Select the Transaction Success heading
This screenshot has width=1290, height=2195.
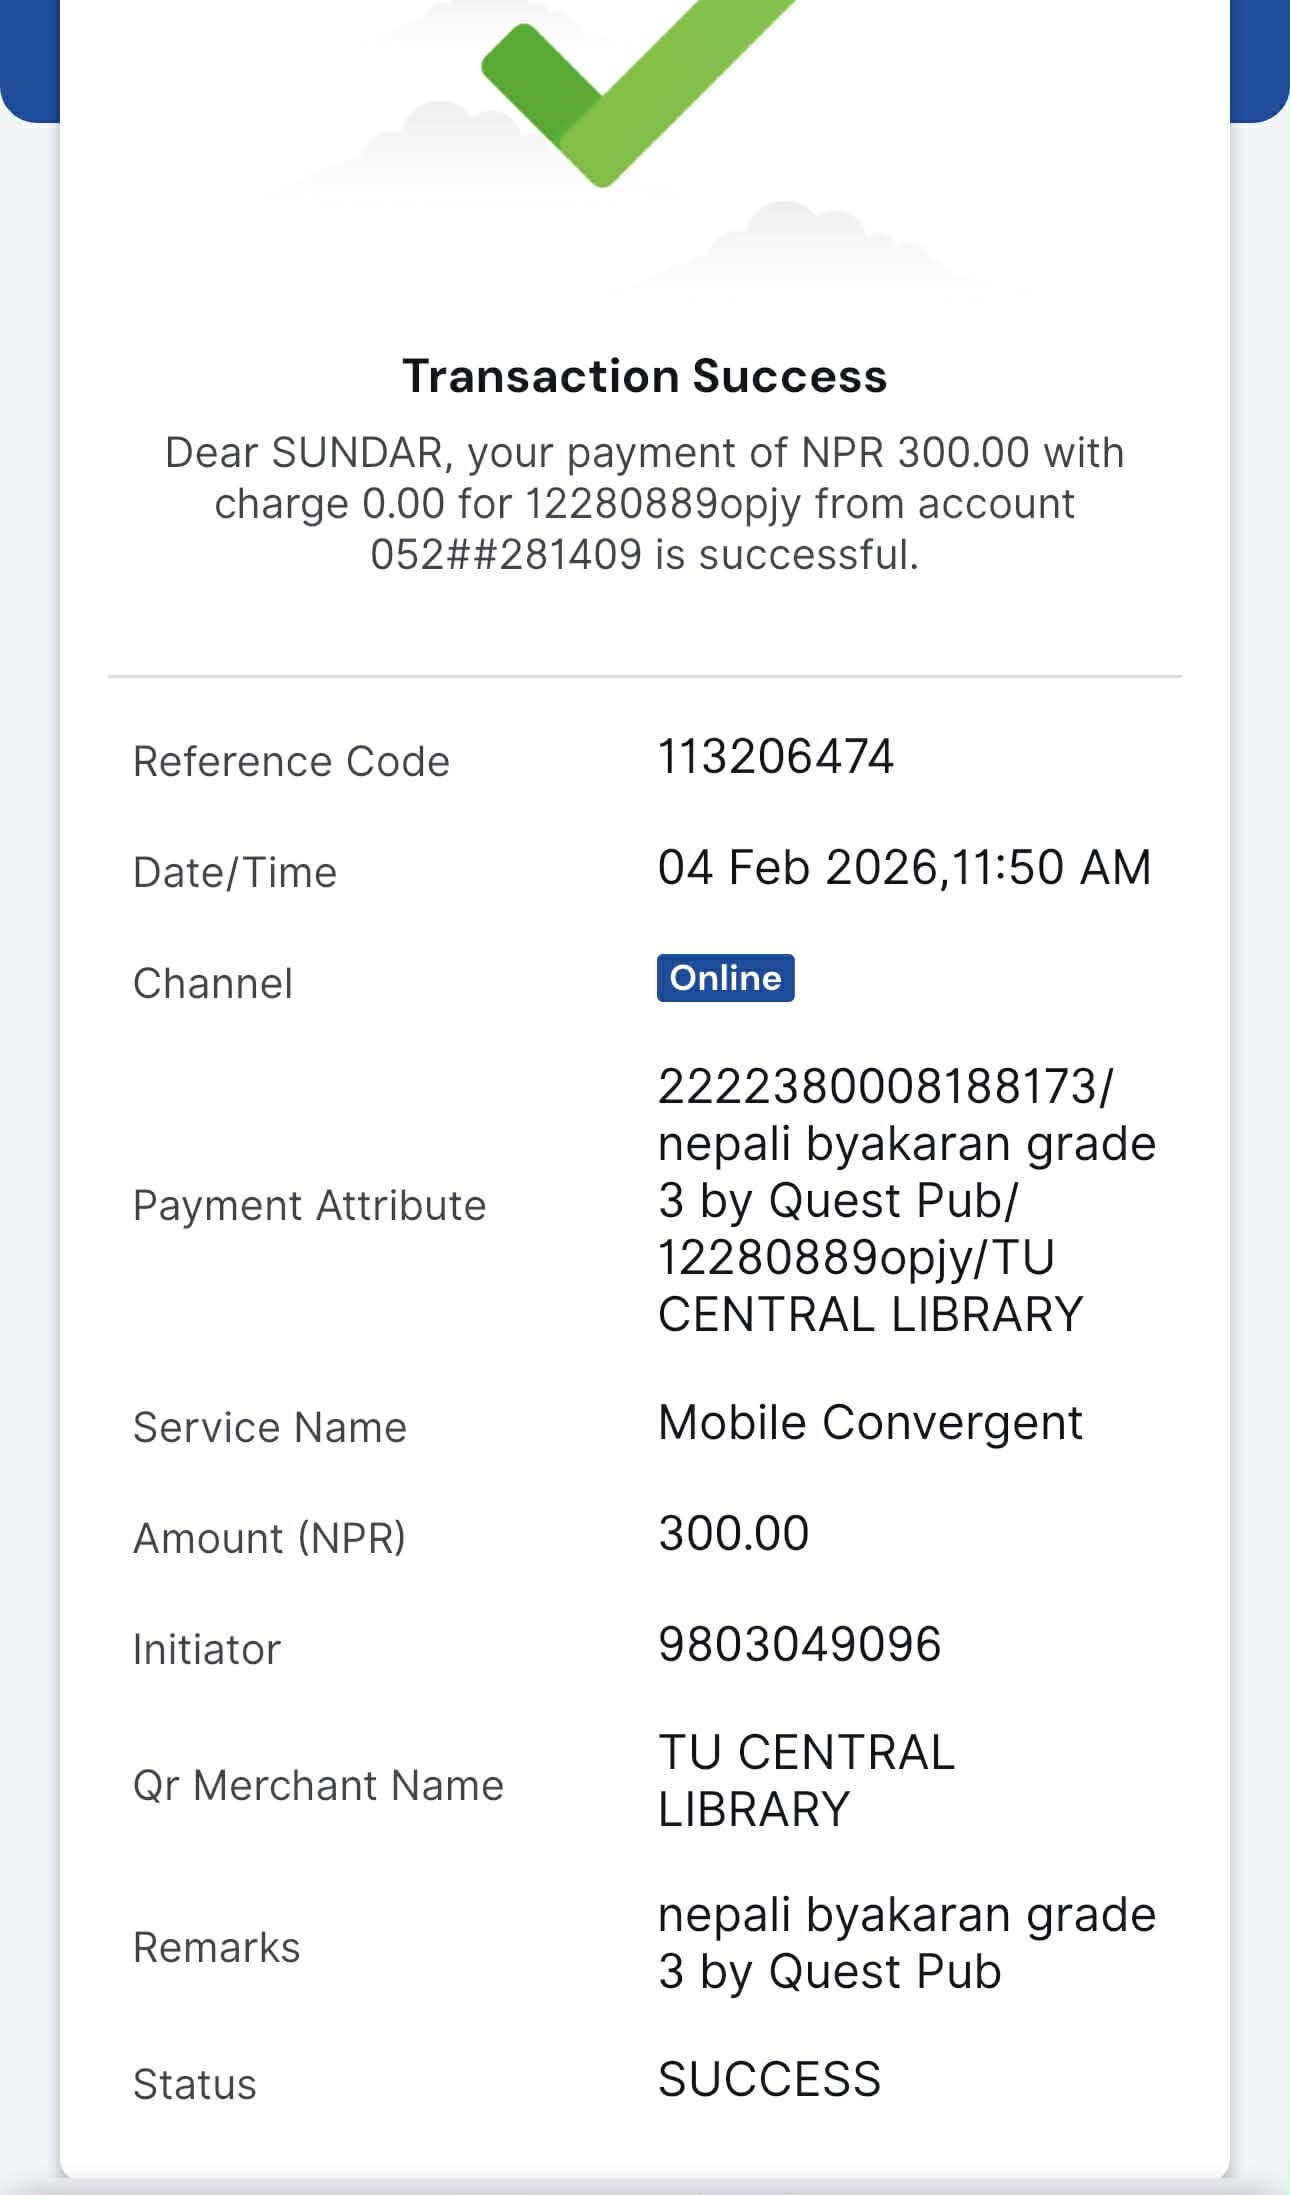coord(644,376)
